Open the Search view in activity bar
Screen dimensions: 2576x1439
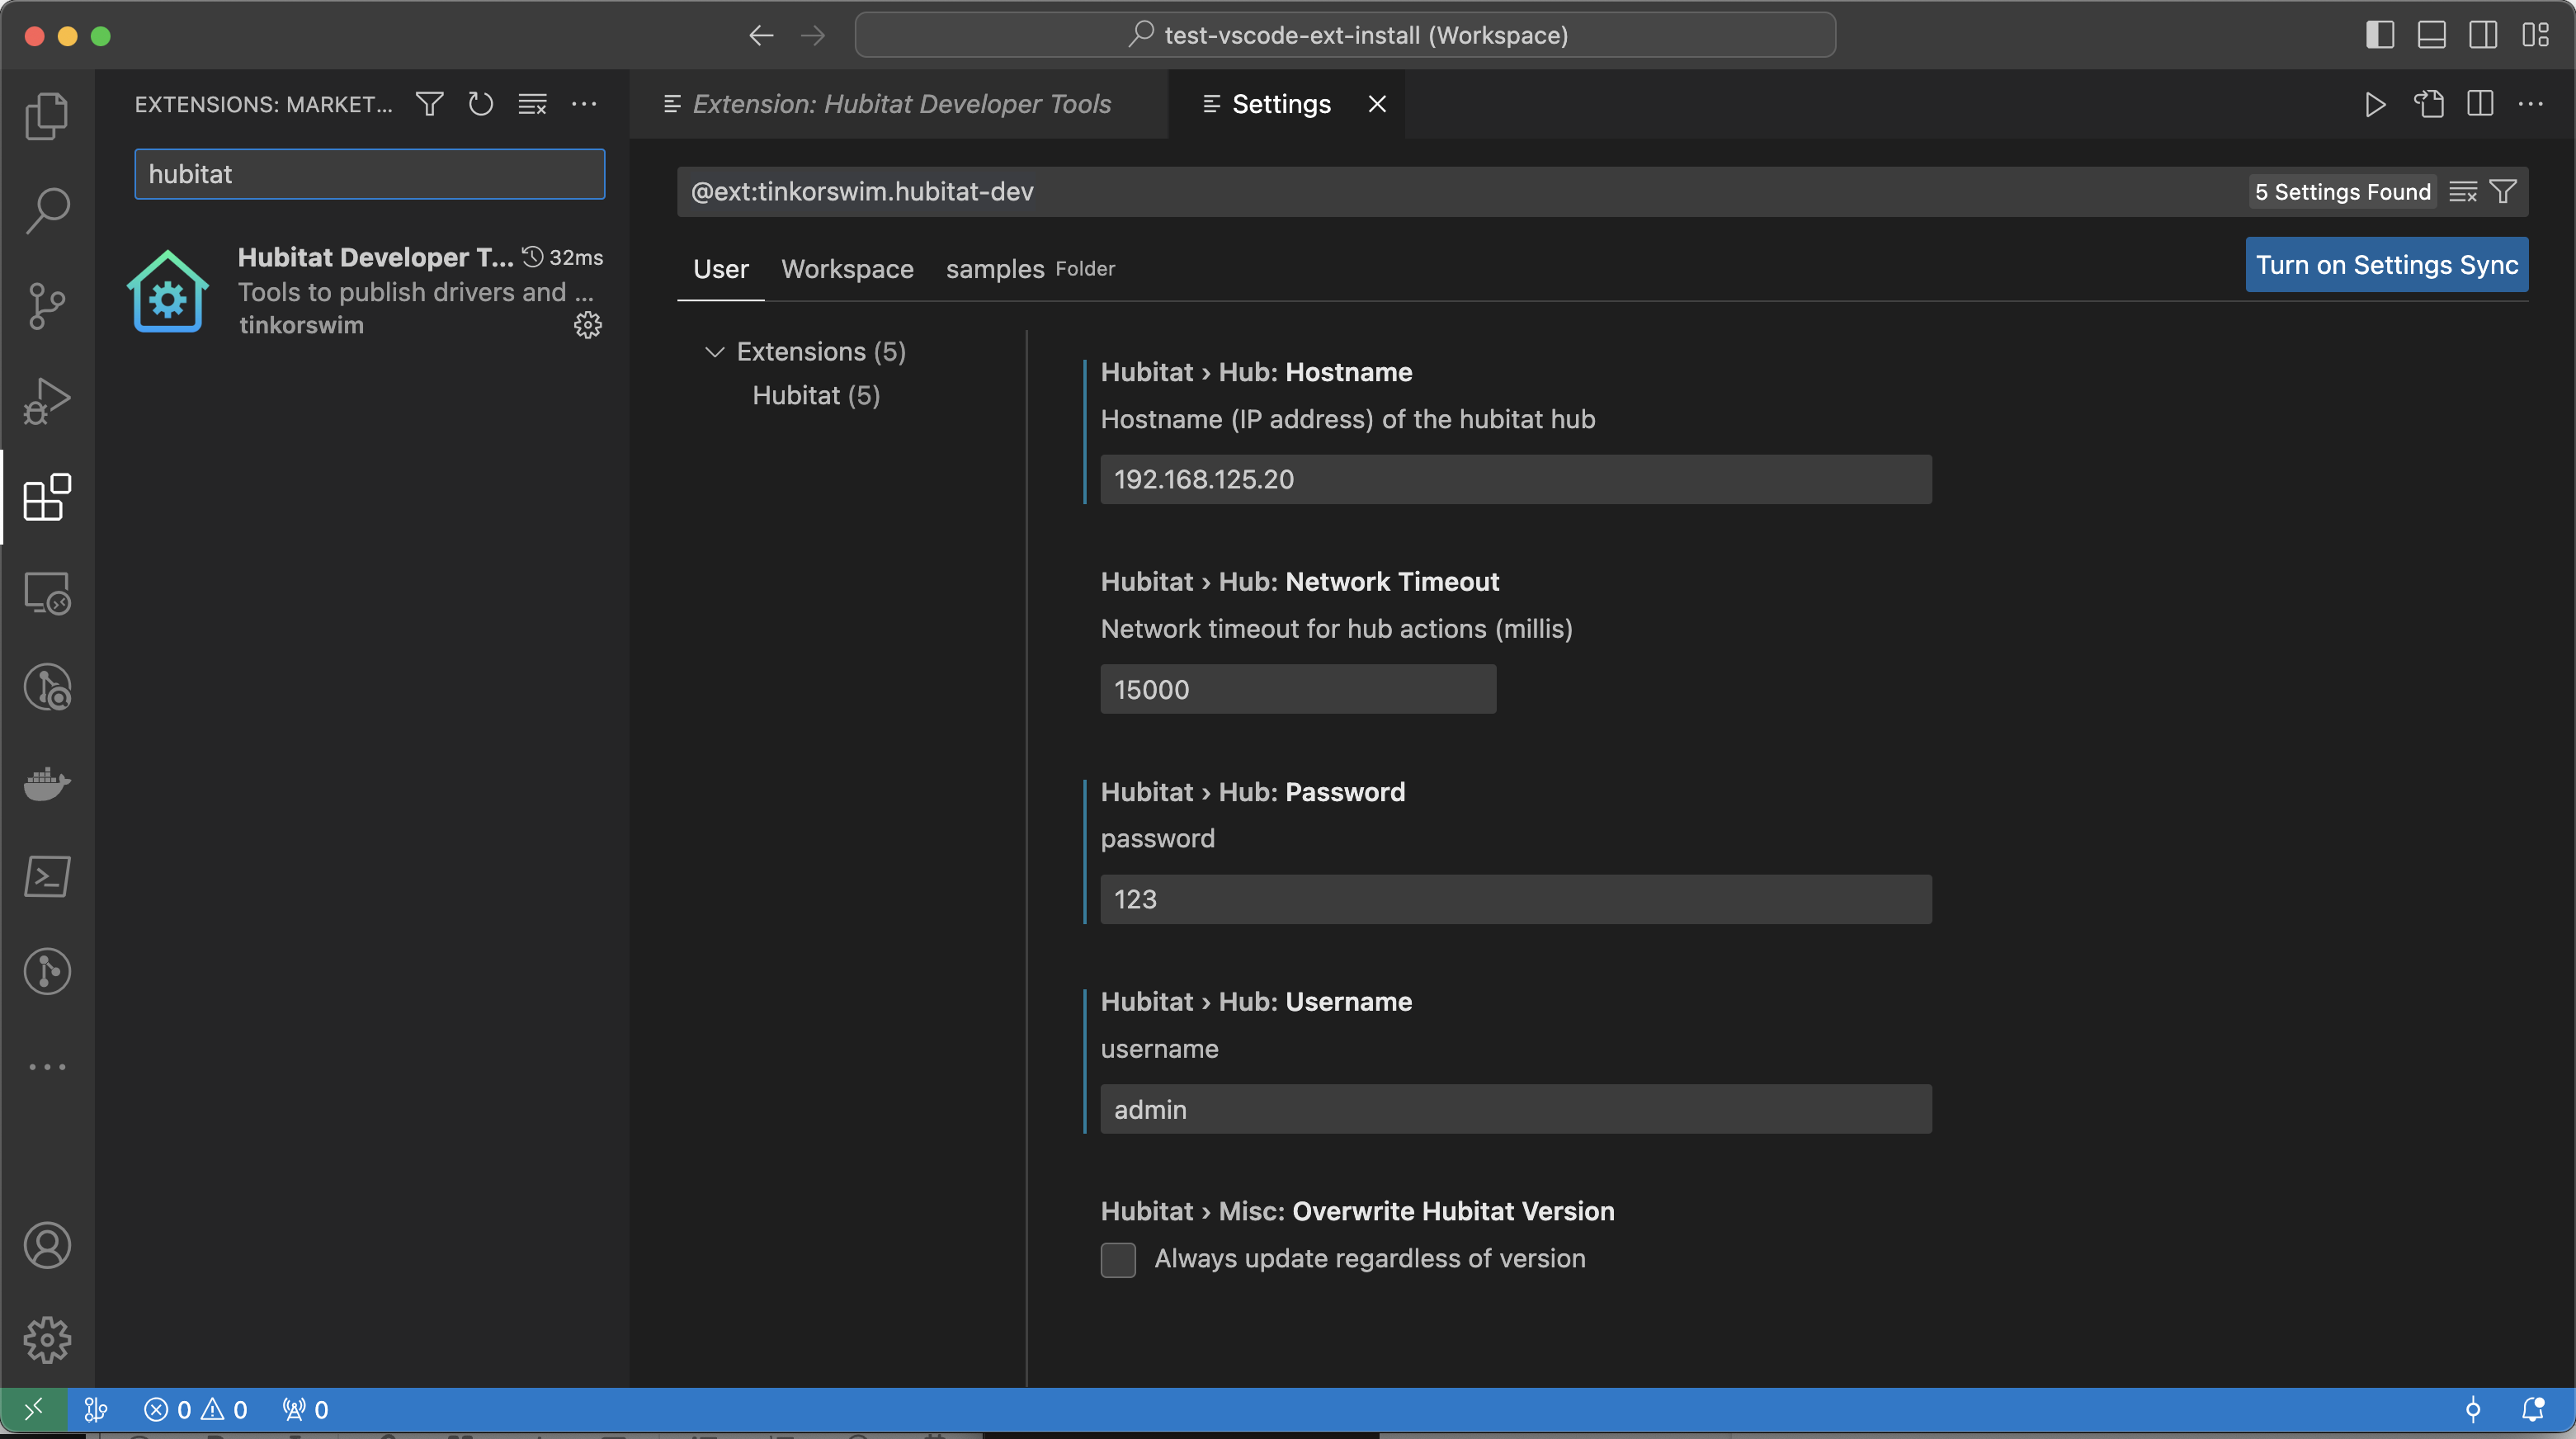(47, 210)
